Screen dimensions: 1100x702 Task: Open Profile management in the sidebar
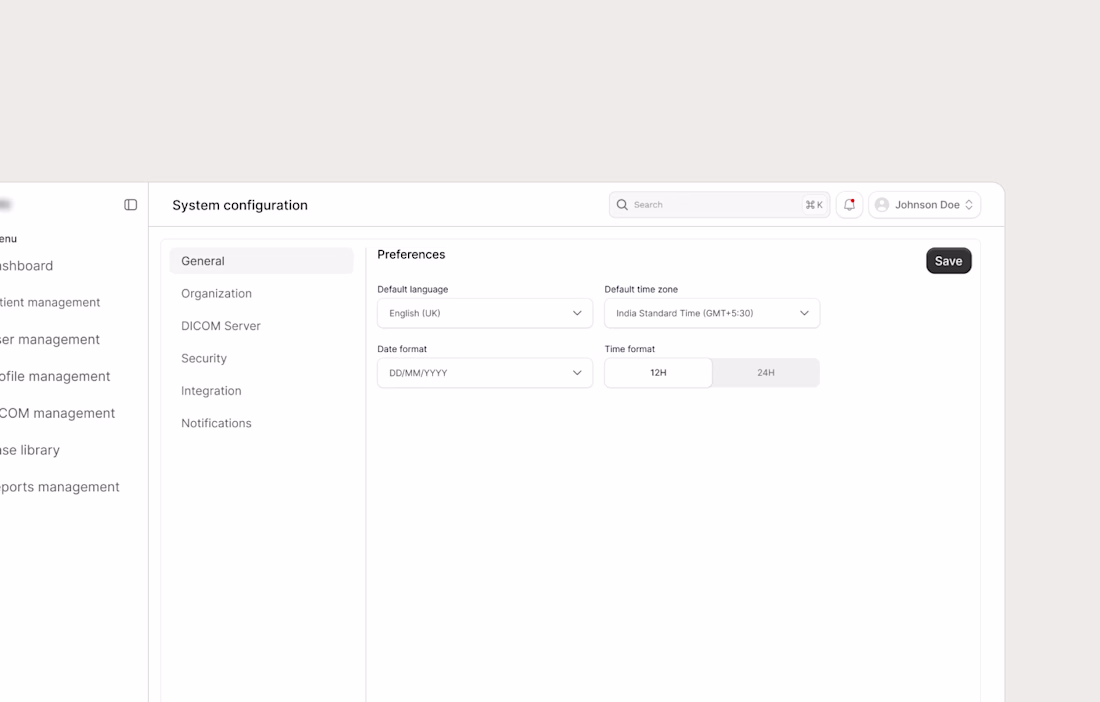55,377
